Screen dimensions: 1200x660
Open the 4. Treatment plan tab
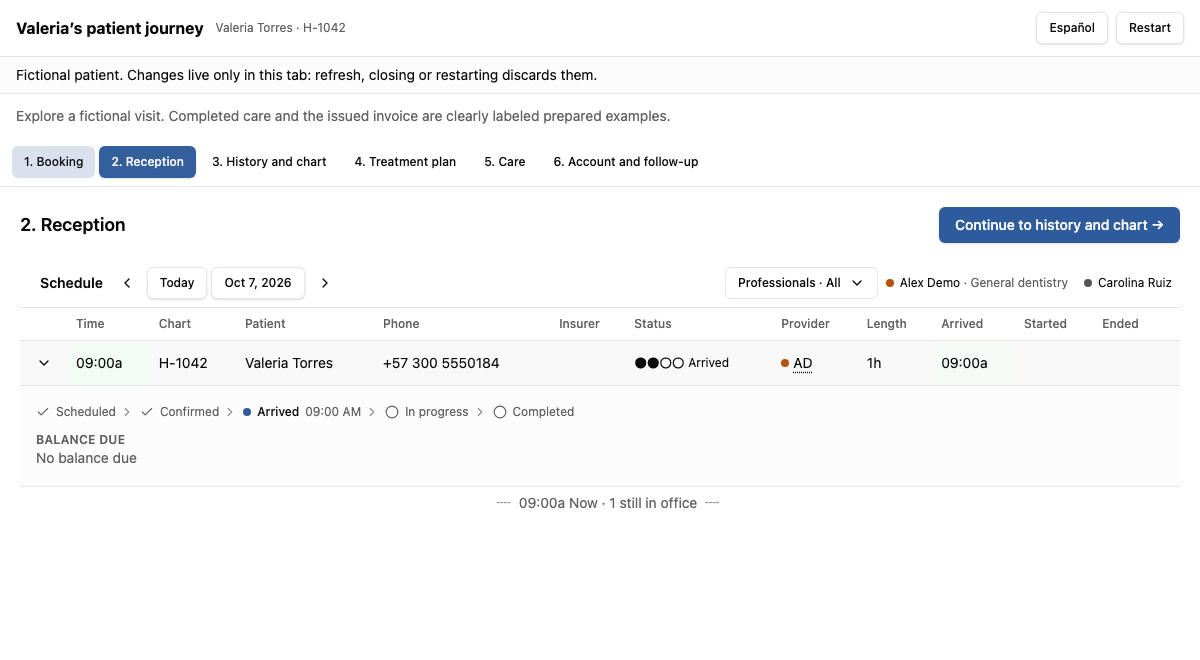coord(405,162)
